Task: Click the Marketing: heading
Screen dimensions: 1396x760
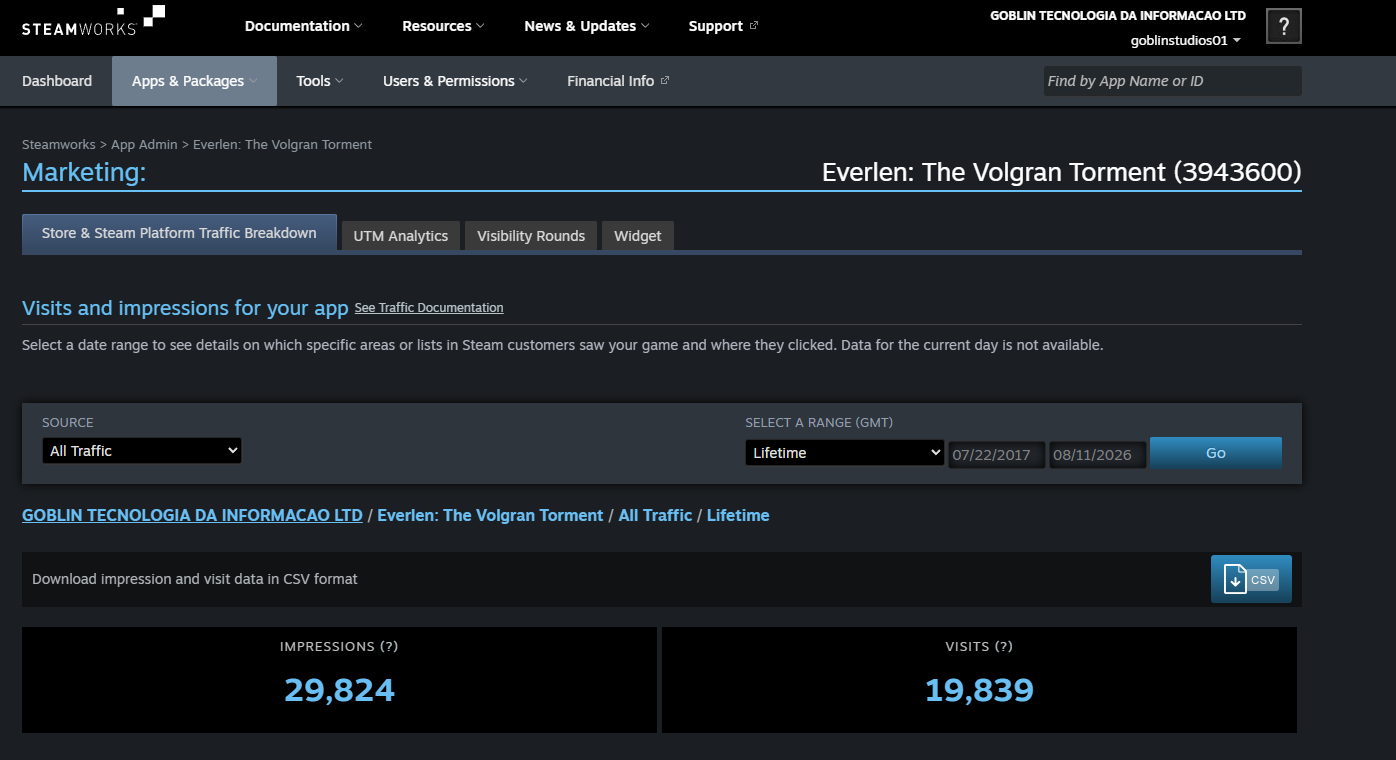Action: coord(84,172)
